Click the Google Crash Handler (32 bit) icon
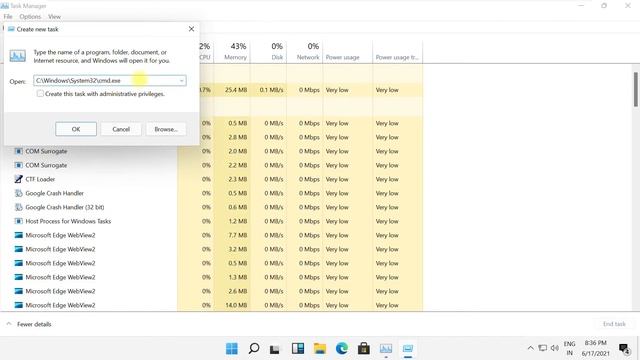Image resolution: width=640 pixels, height=360 pixels. pos(18,207)
